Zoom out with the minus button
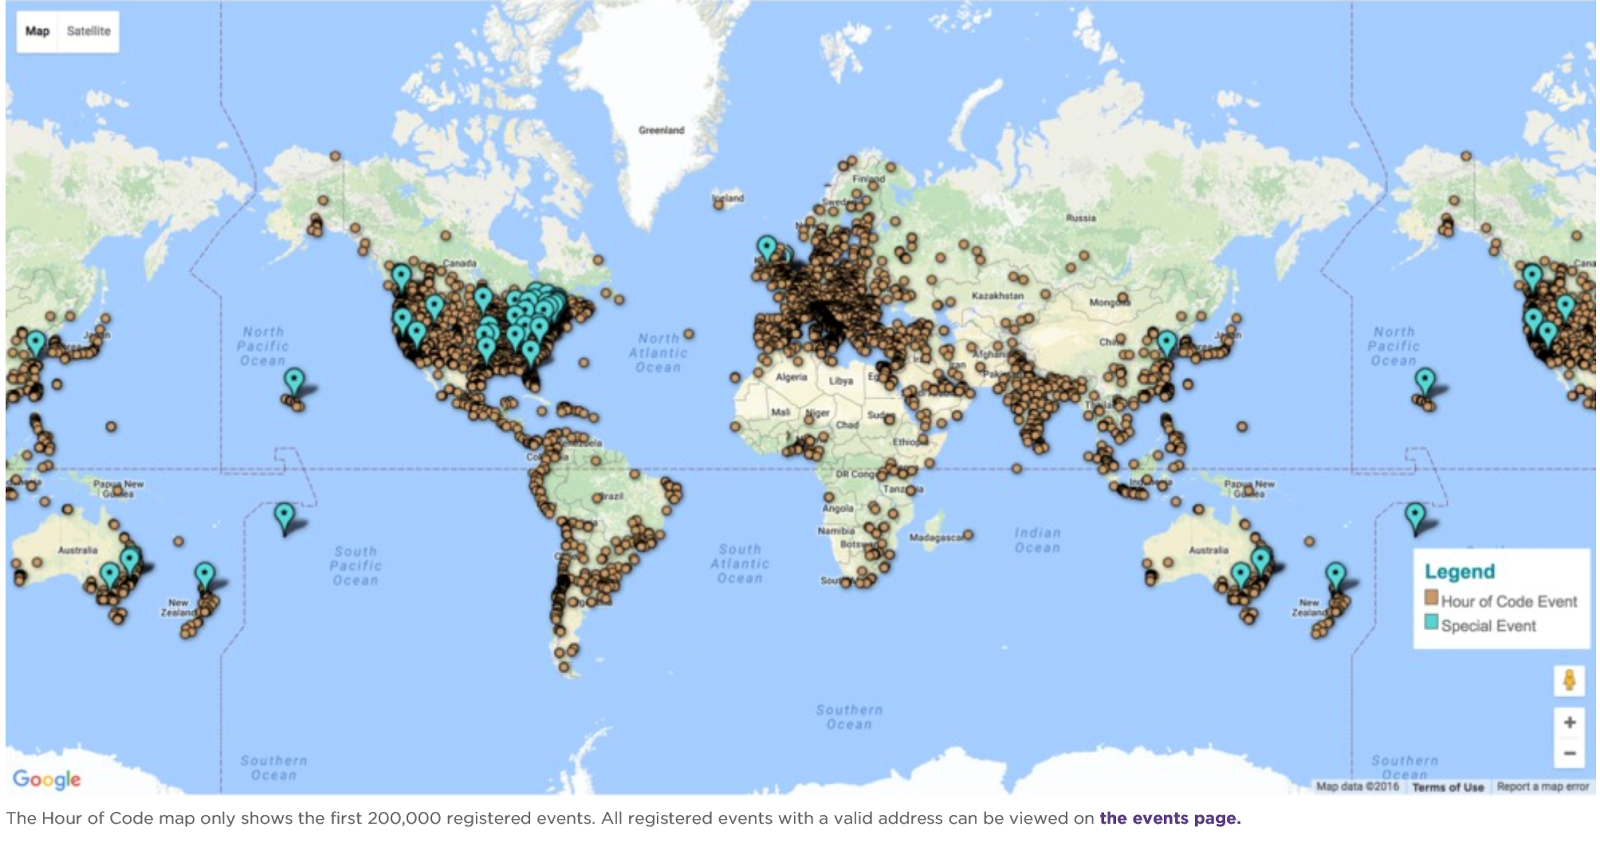The image size is (1600, 843). [1569, 753]
